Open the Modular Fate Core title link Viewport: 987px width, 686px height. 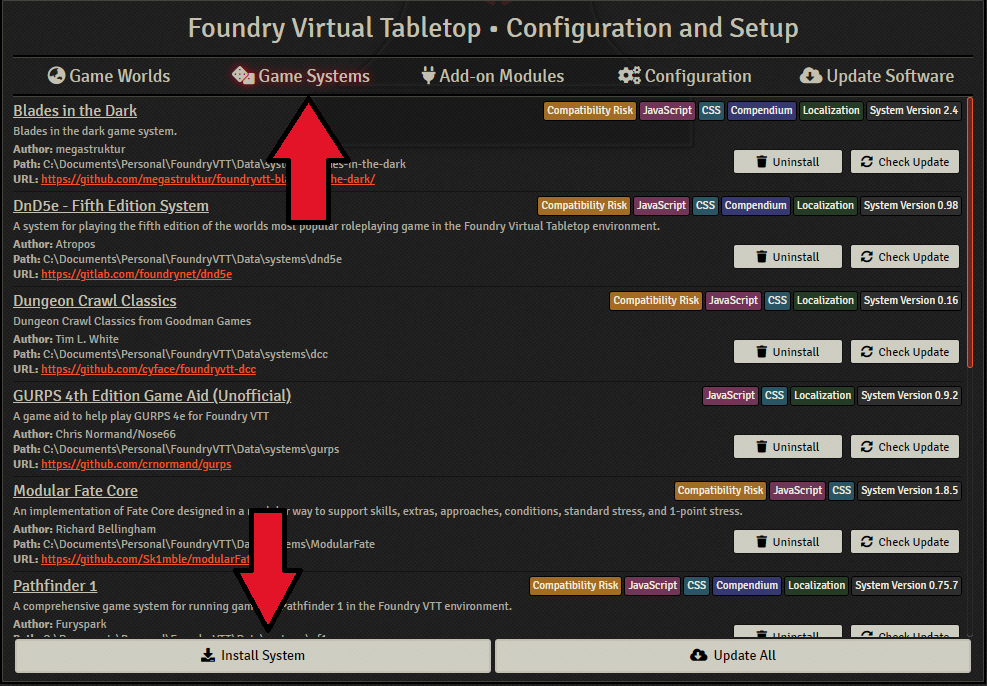click(x=75, y=491)
